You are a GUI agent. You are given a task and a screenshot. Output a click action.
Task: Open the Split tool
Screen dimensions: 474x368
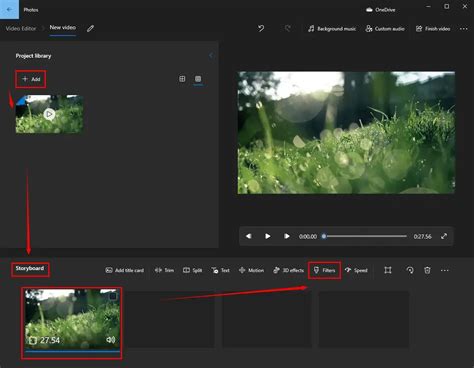[192, 270]
